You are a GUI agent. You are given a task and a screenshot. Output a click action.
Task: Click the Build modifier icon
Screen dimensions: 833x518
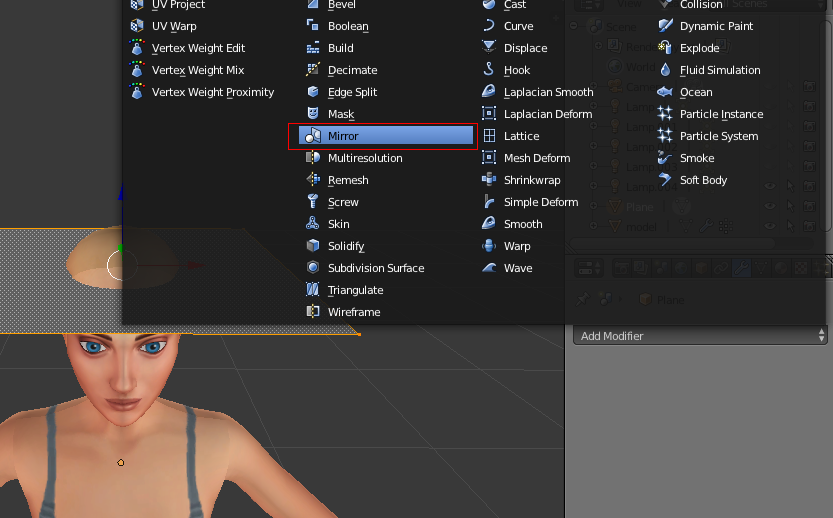pos(313,48)
